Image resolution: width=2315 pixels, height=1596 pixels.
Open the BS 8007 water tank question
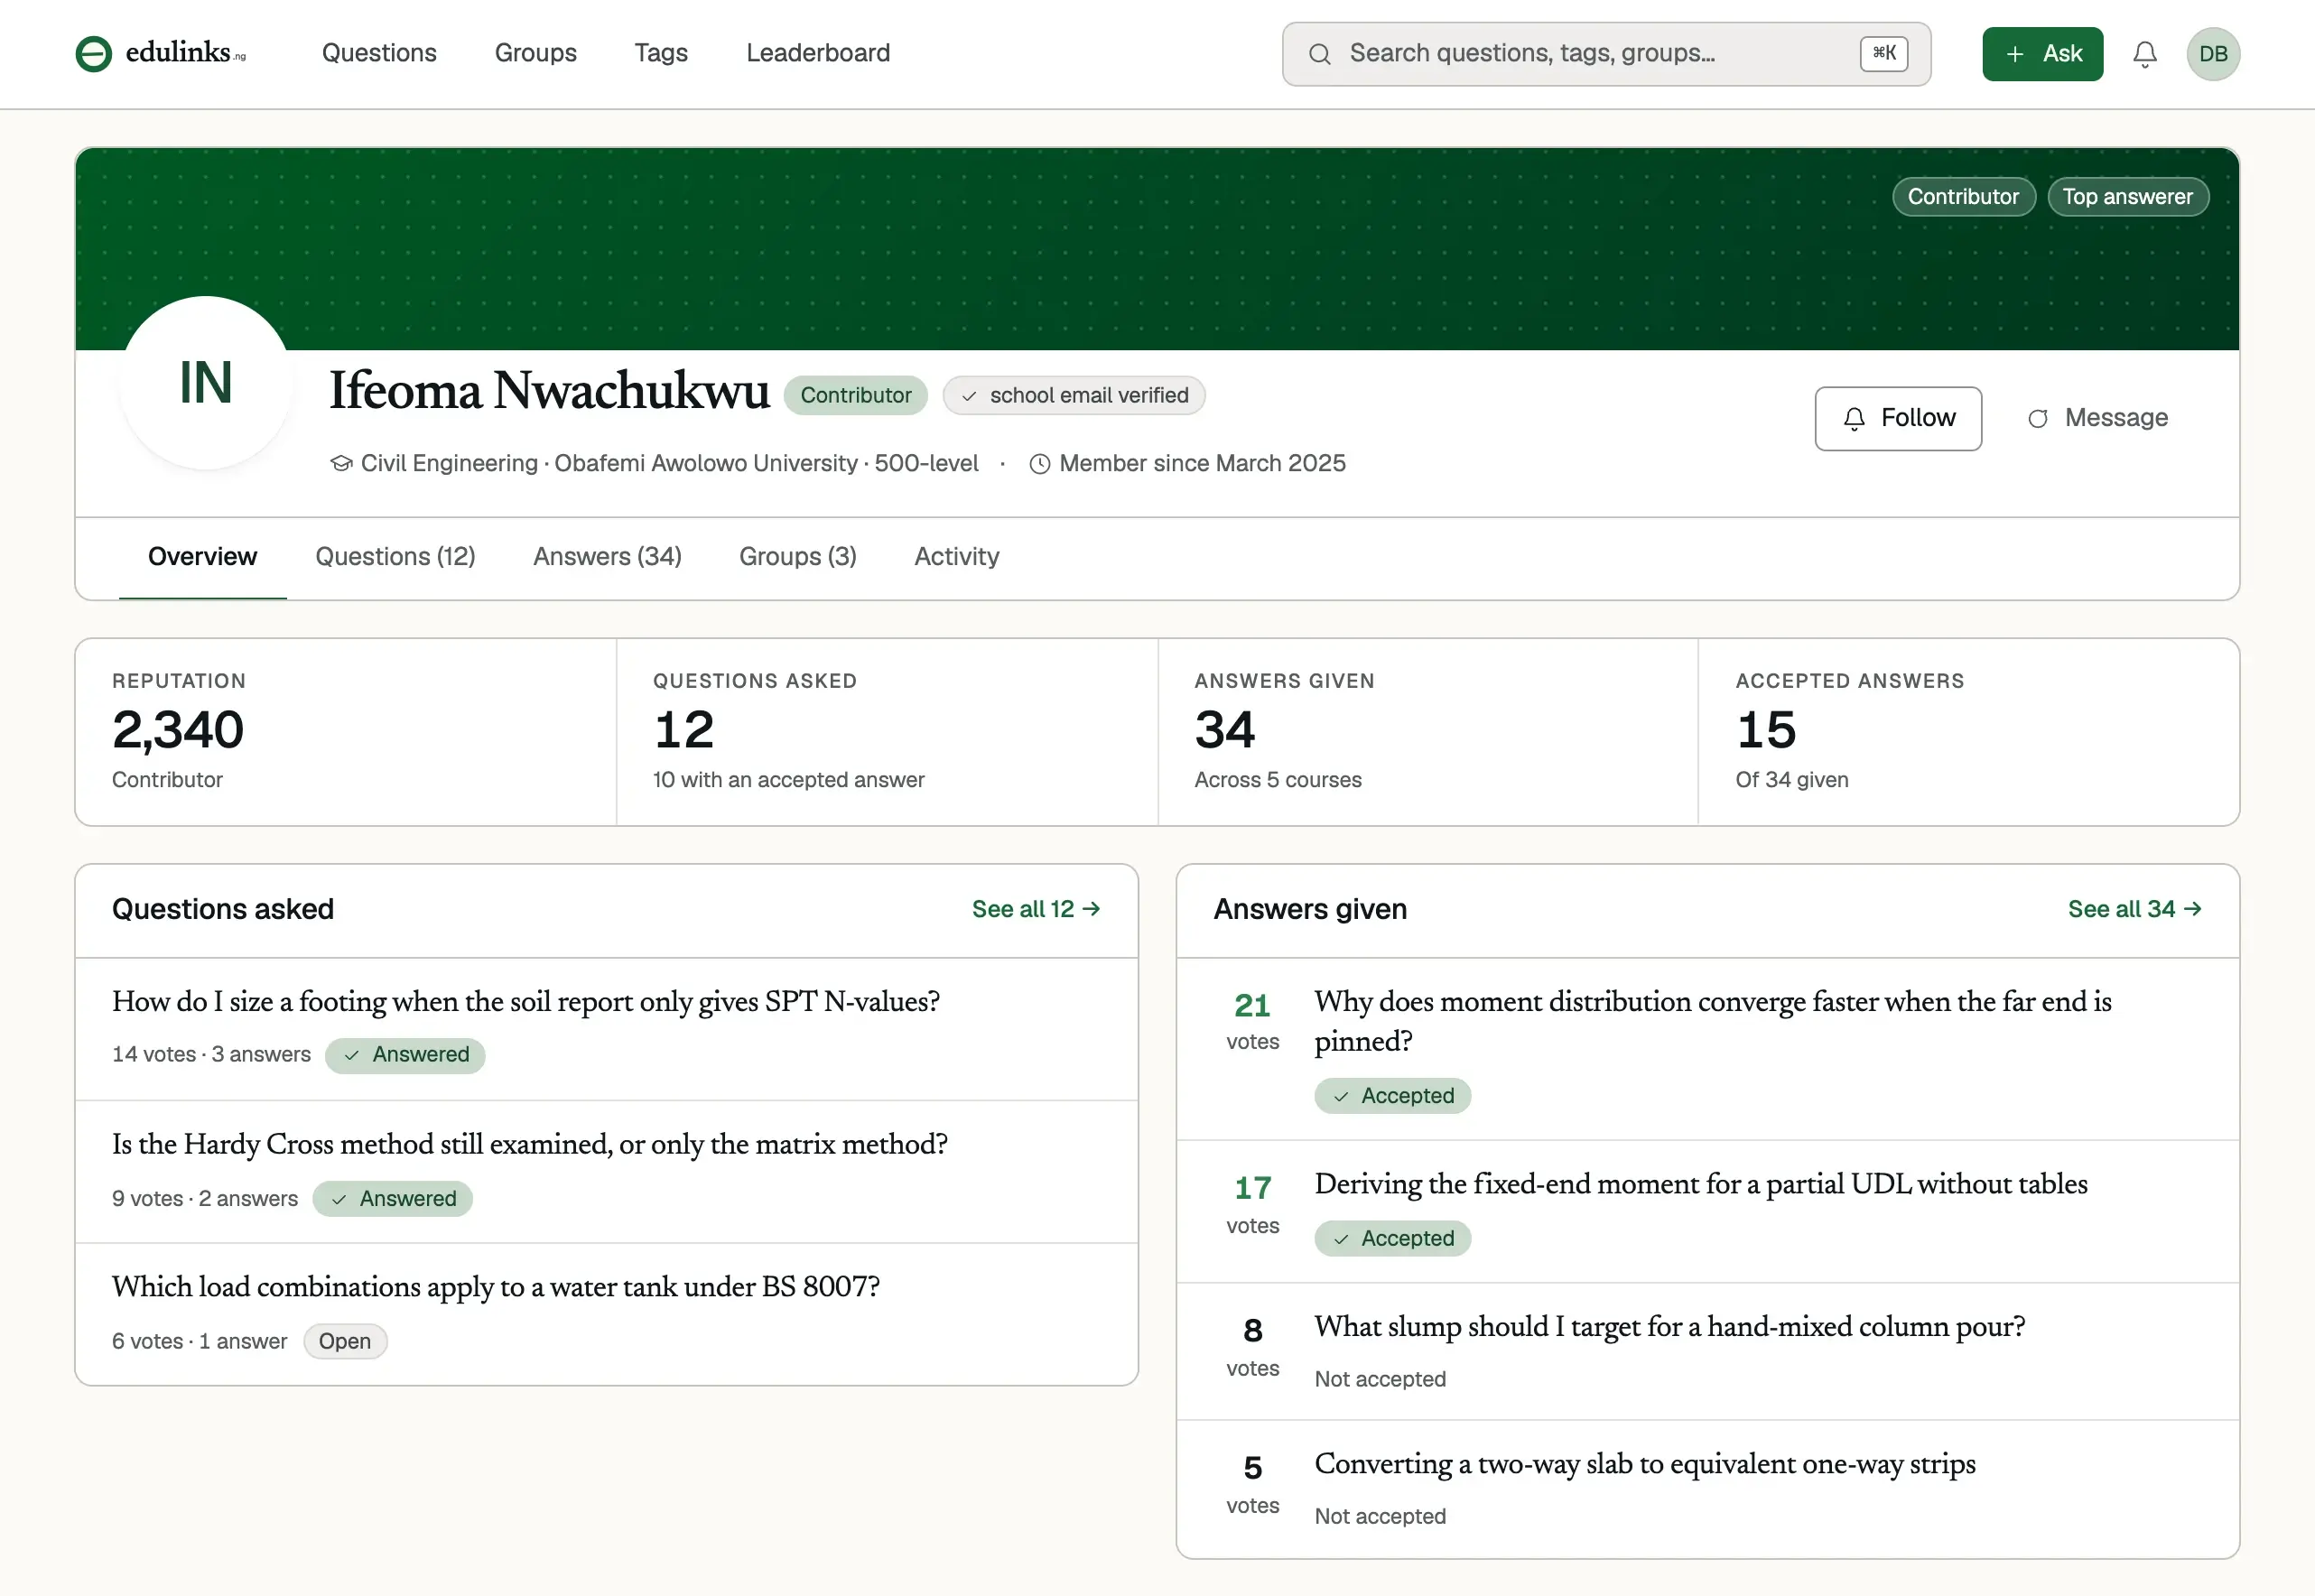pos(496,1288)
